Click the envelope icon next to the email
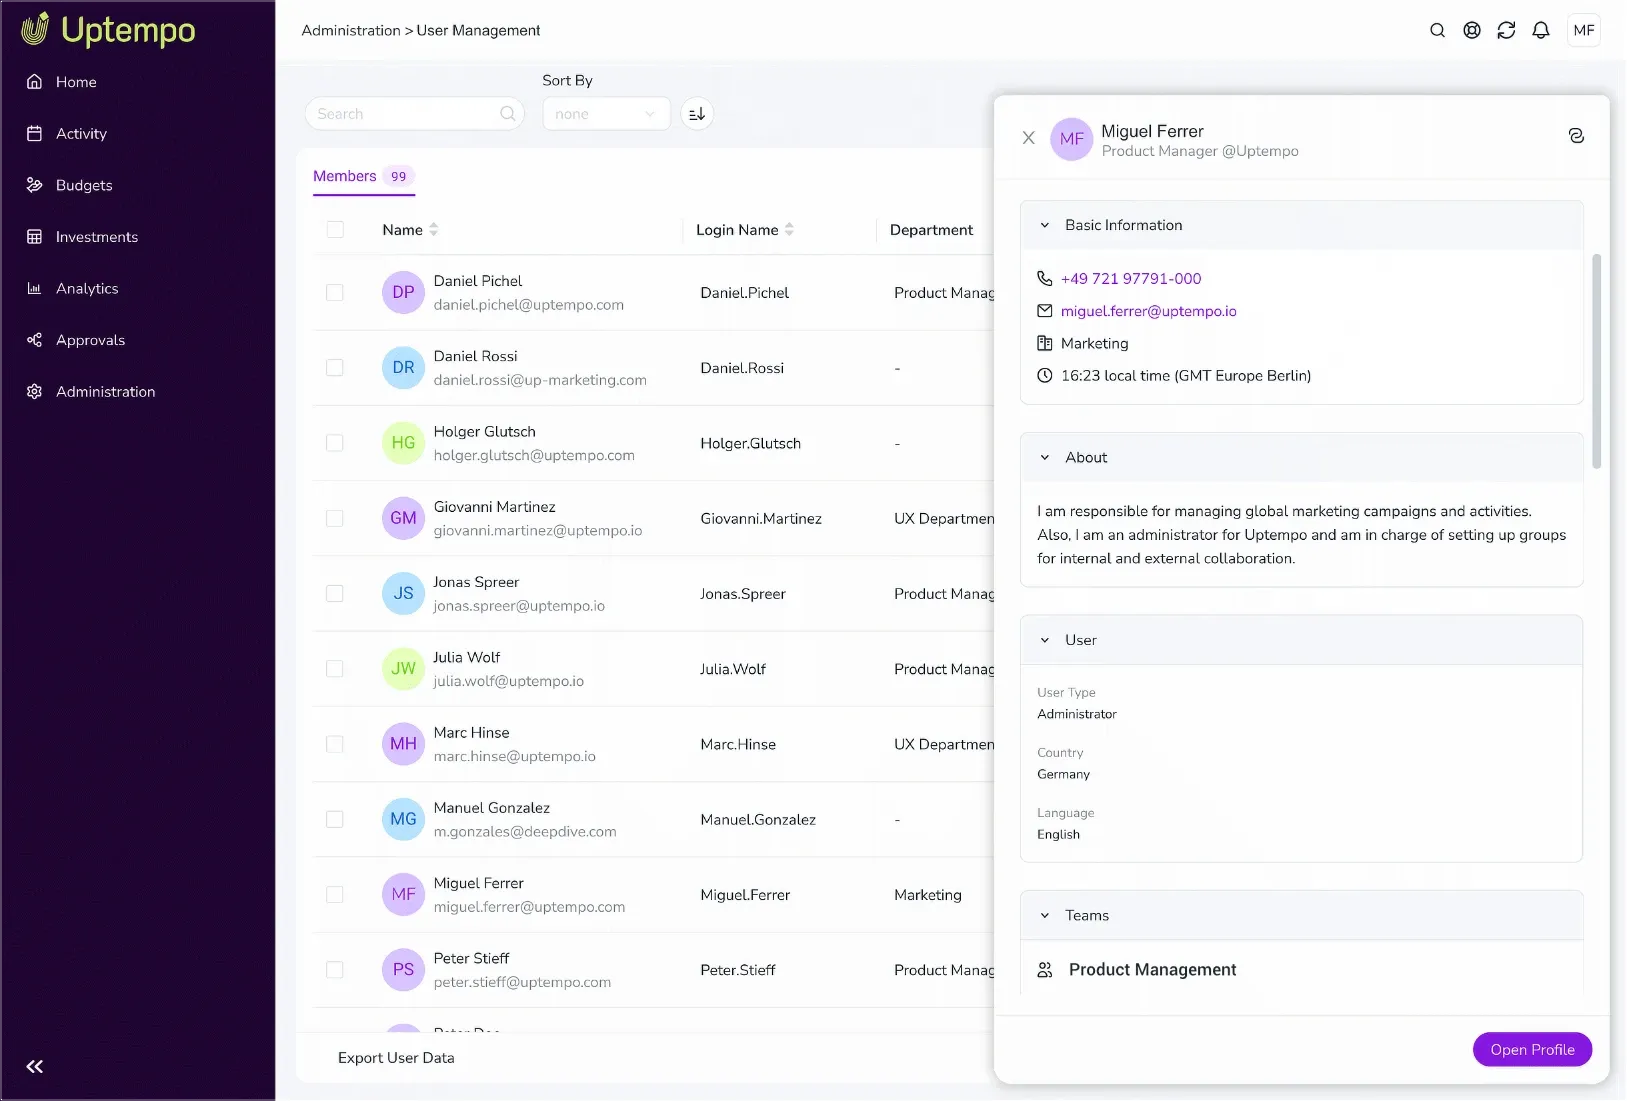 [1044, 311]
